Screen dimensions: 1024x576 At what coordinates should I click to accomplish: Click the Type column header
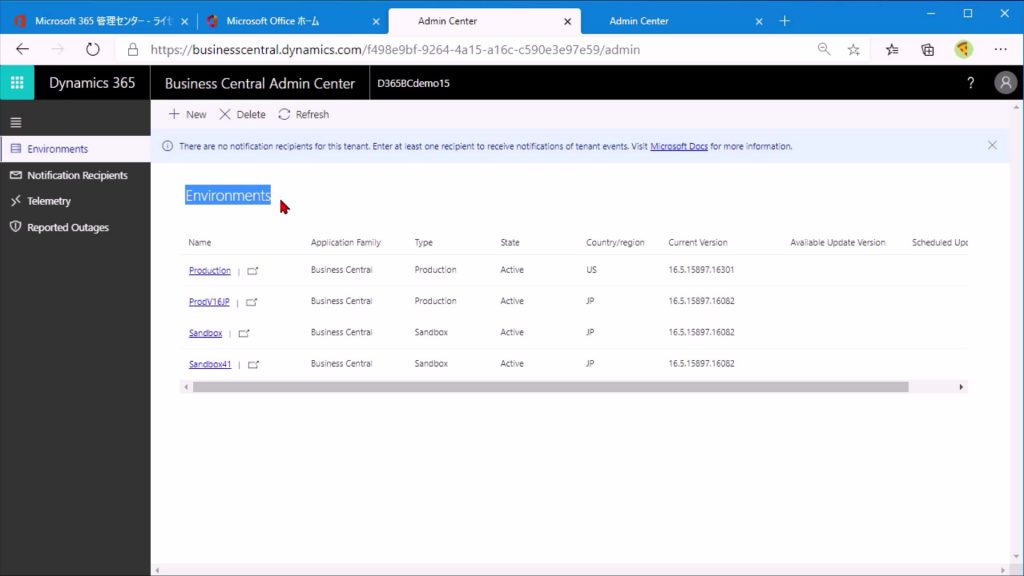click(x=423, y=242)
